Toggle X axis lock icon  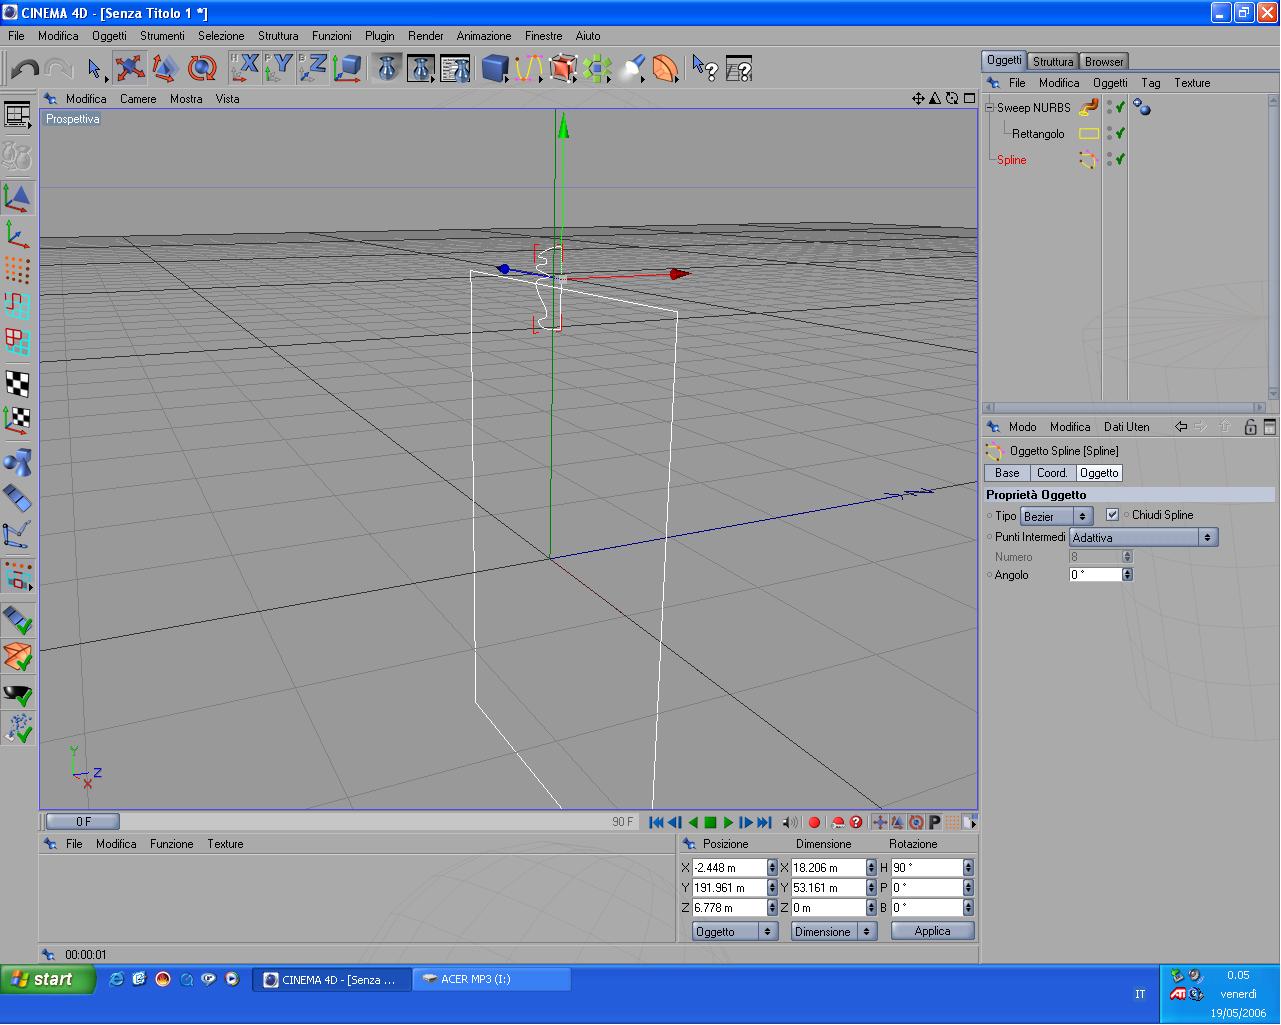point(245,68)
